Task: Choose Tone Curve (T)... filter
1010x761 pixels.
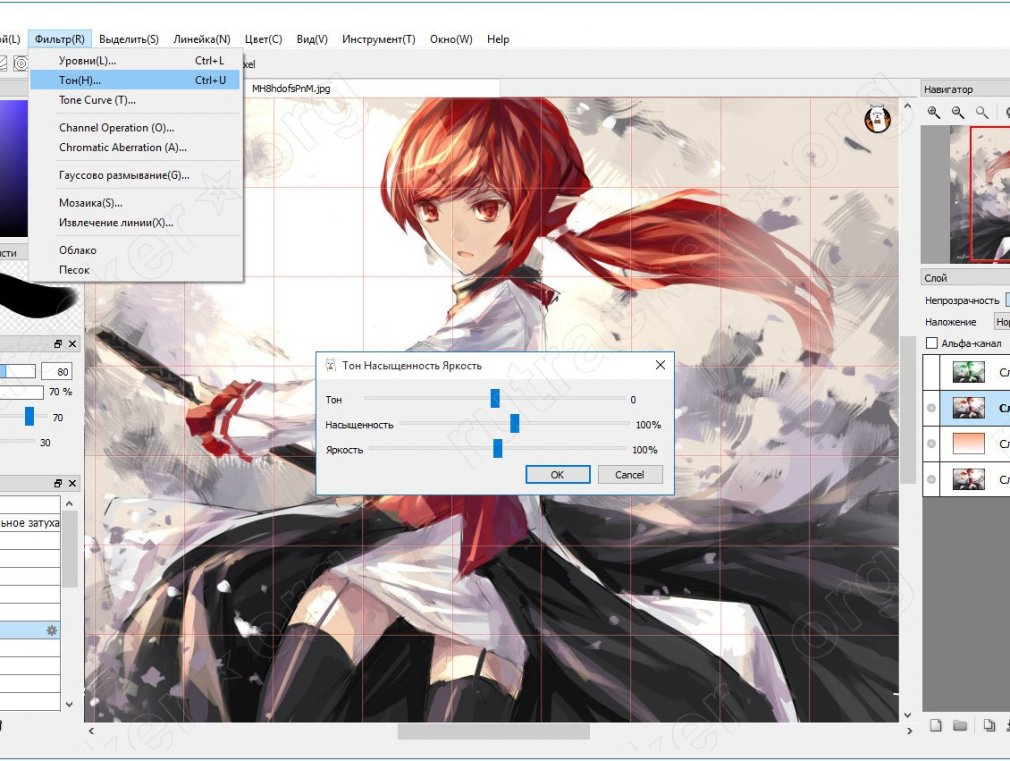Action: [x=135, y=100]
